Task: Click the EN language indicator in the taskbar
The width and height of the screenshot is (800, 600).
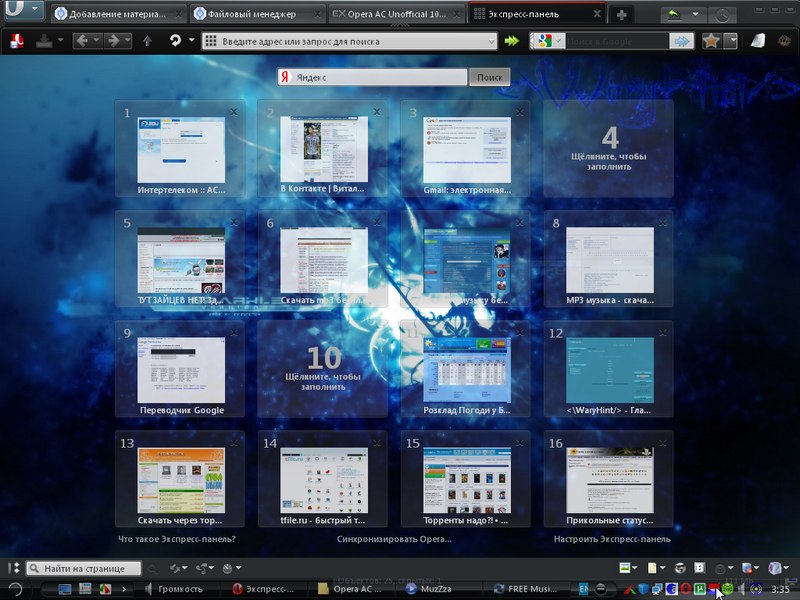Action: [584, 589]
